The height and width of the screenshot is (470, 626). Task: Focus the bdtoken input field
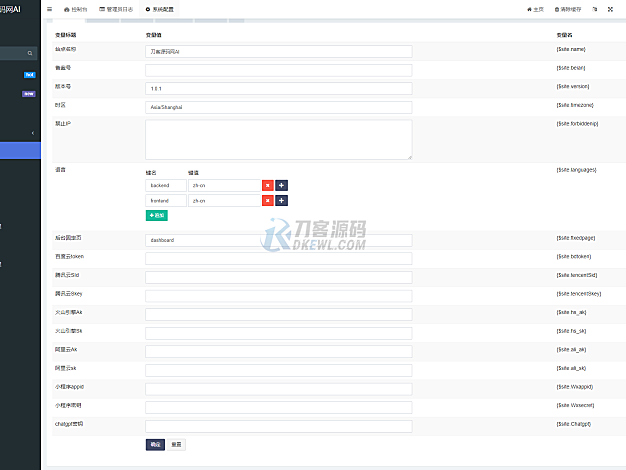[279, 259]
